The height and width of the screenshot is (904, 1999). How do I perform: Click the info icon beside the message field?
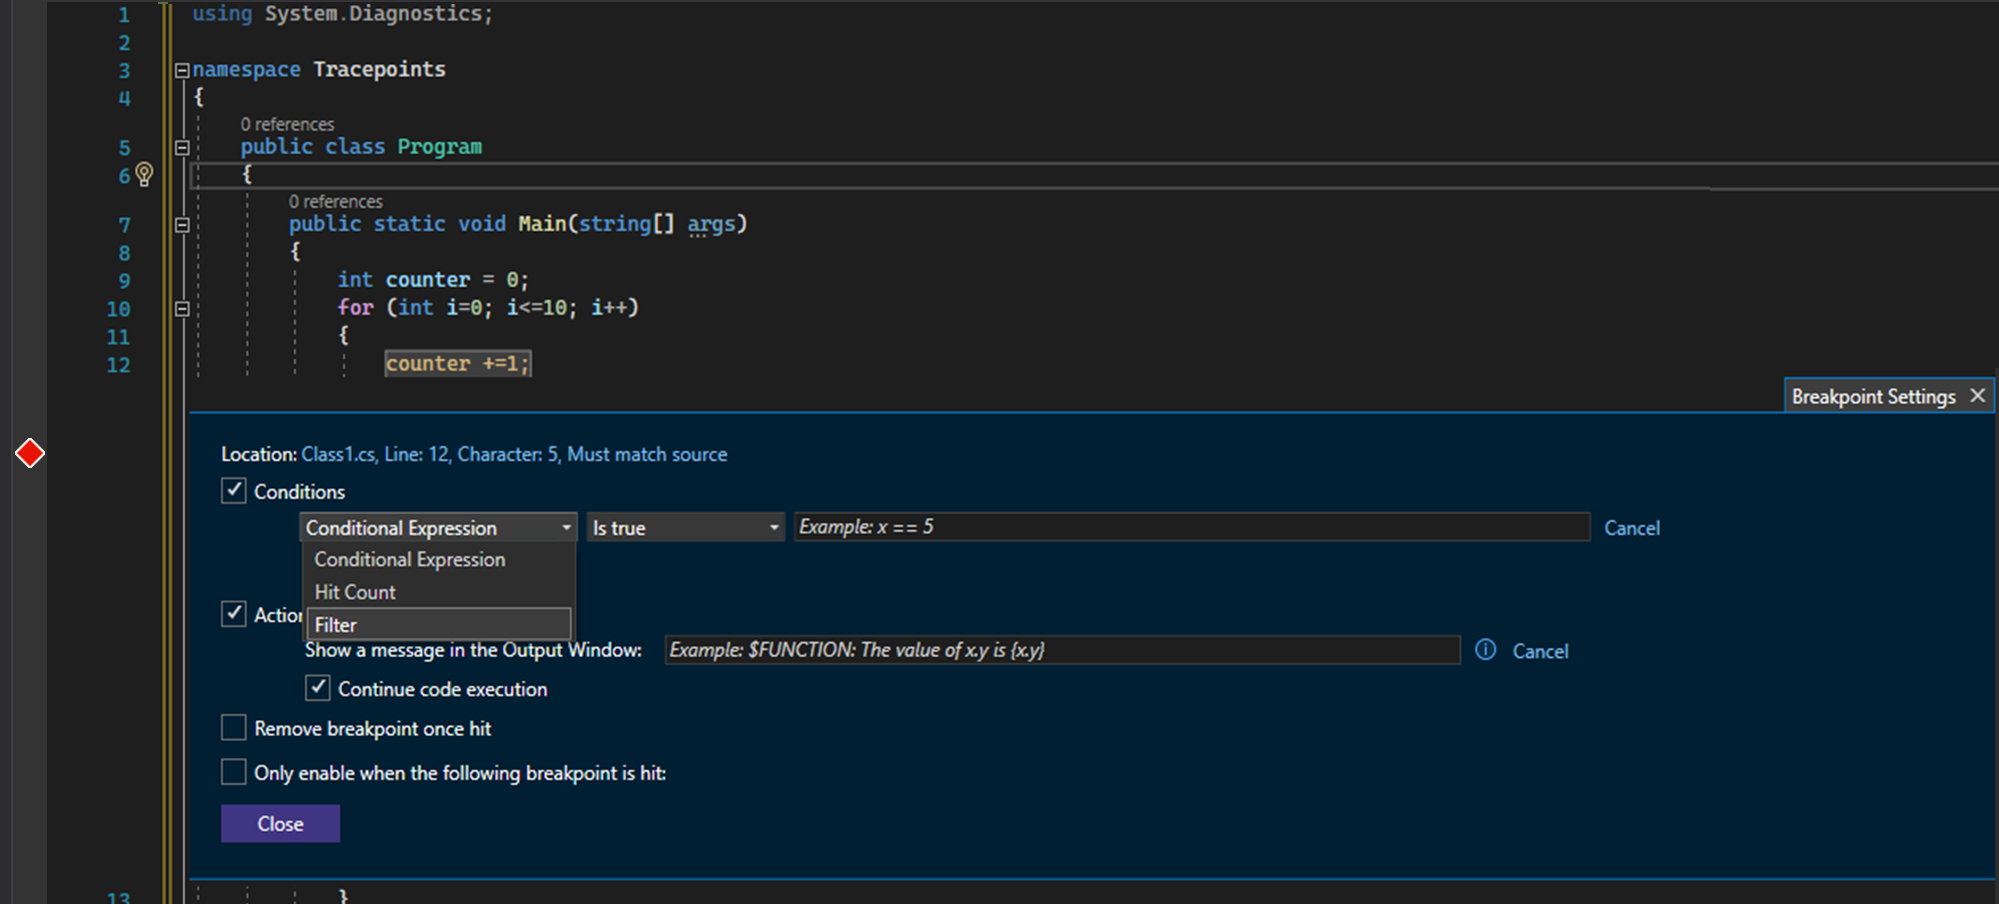pyautogui.click(x=1486, y=650)
